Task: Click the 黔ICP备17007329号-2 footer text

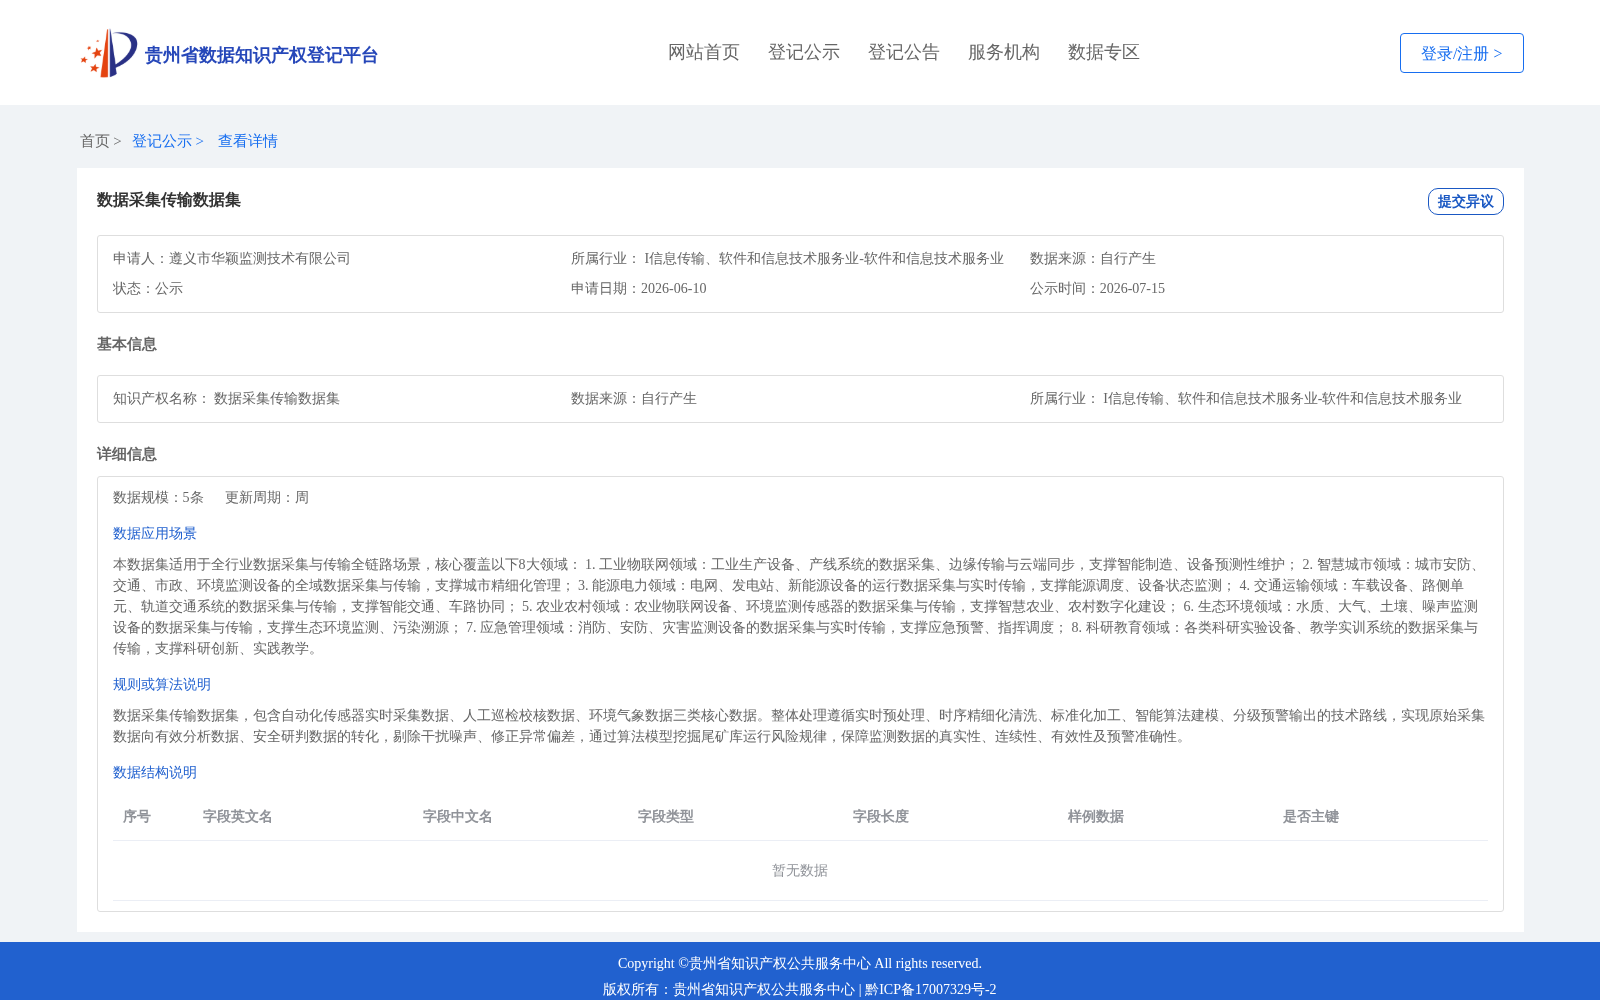Action: point(931,989)
